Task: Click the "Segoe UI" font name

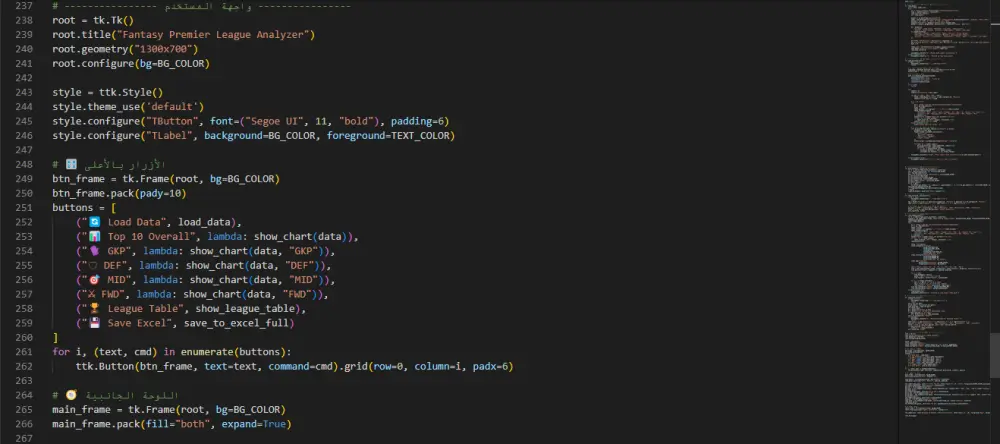Action: click(277, 121)
